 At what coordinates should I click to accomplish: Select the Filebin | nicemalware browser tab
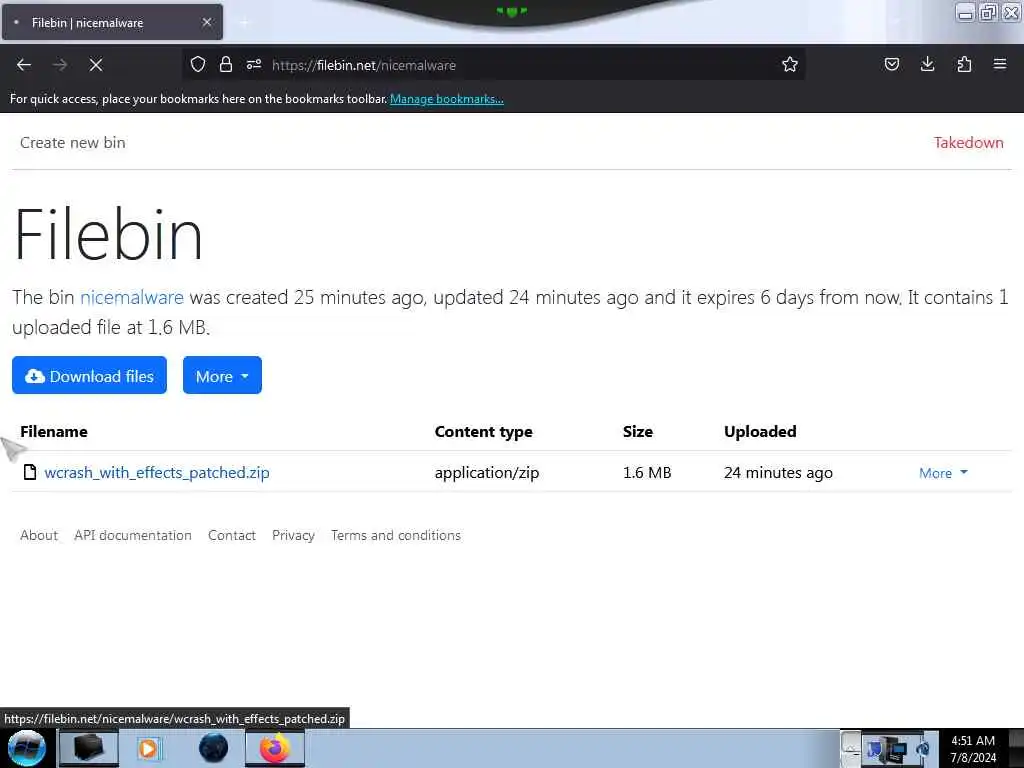click(112, 22)
